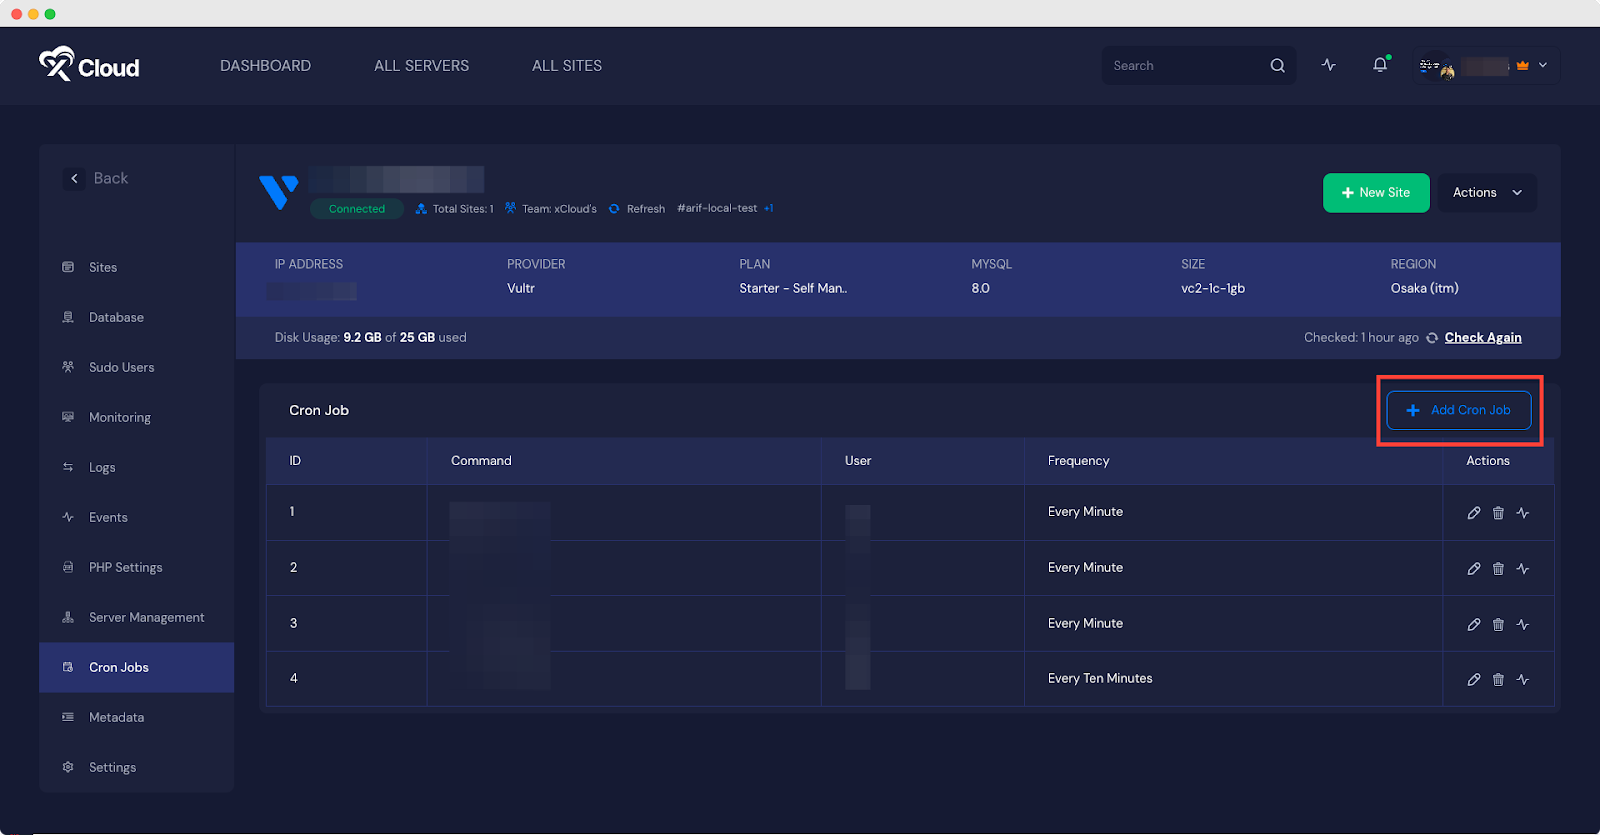The width and height of the screenshot is (1600, 835).
Task: Go back using the Back button
Action: pyautogui.click(x=99, y=178)
